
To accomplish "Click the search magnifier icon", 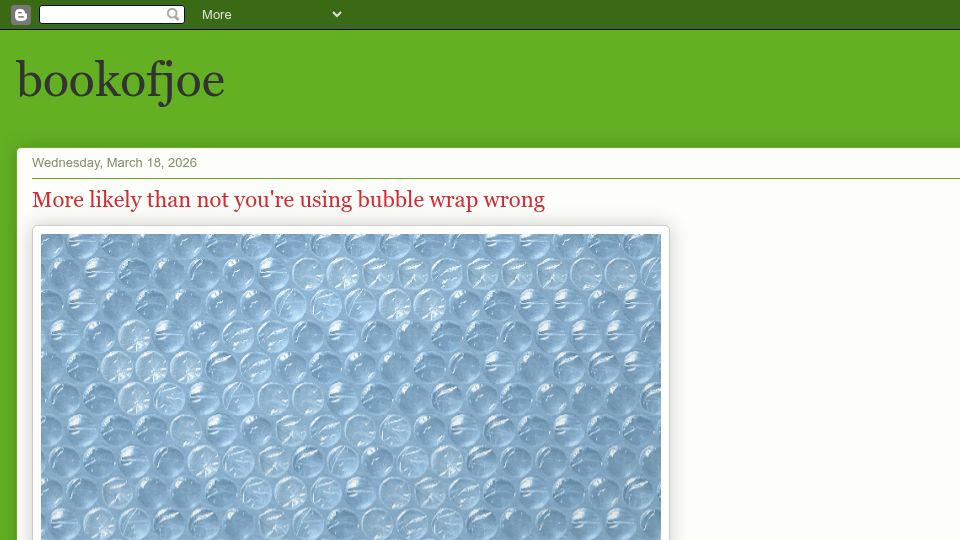I will point(173,14).
